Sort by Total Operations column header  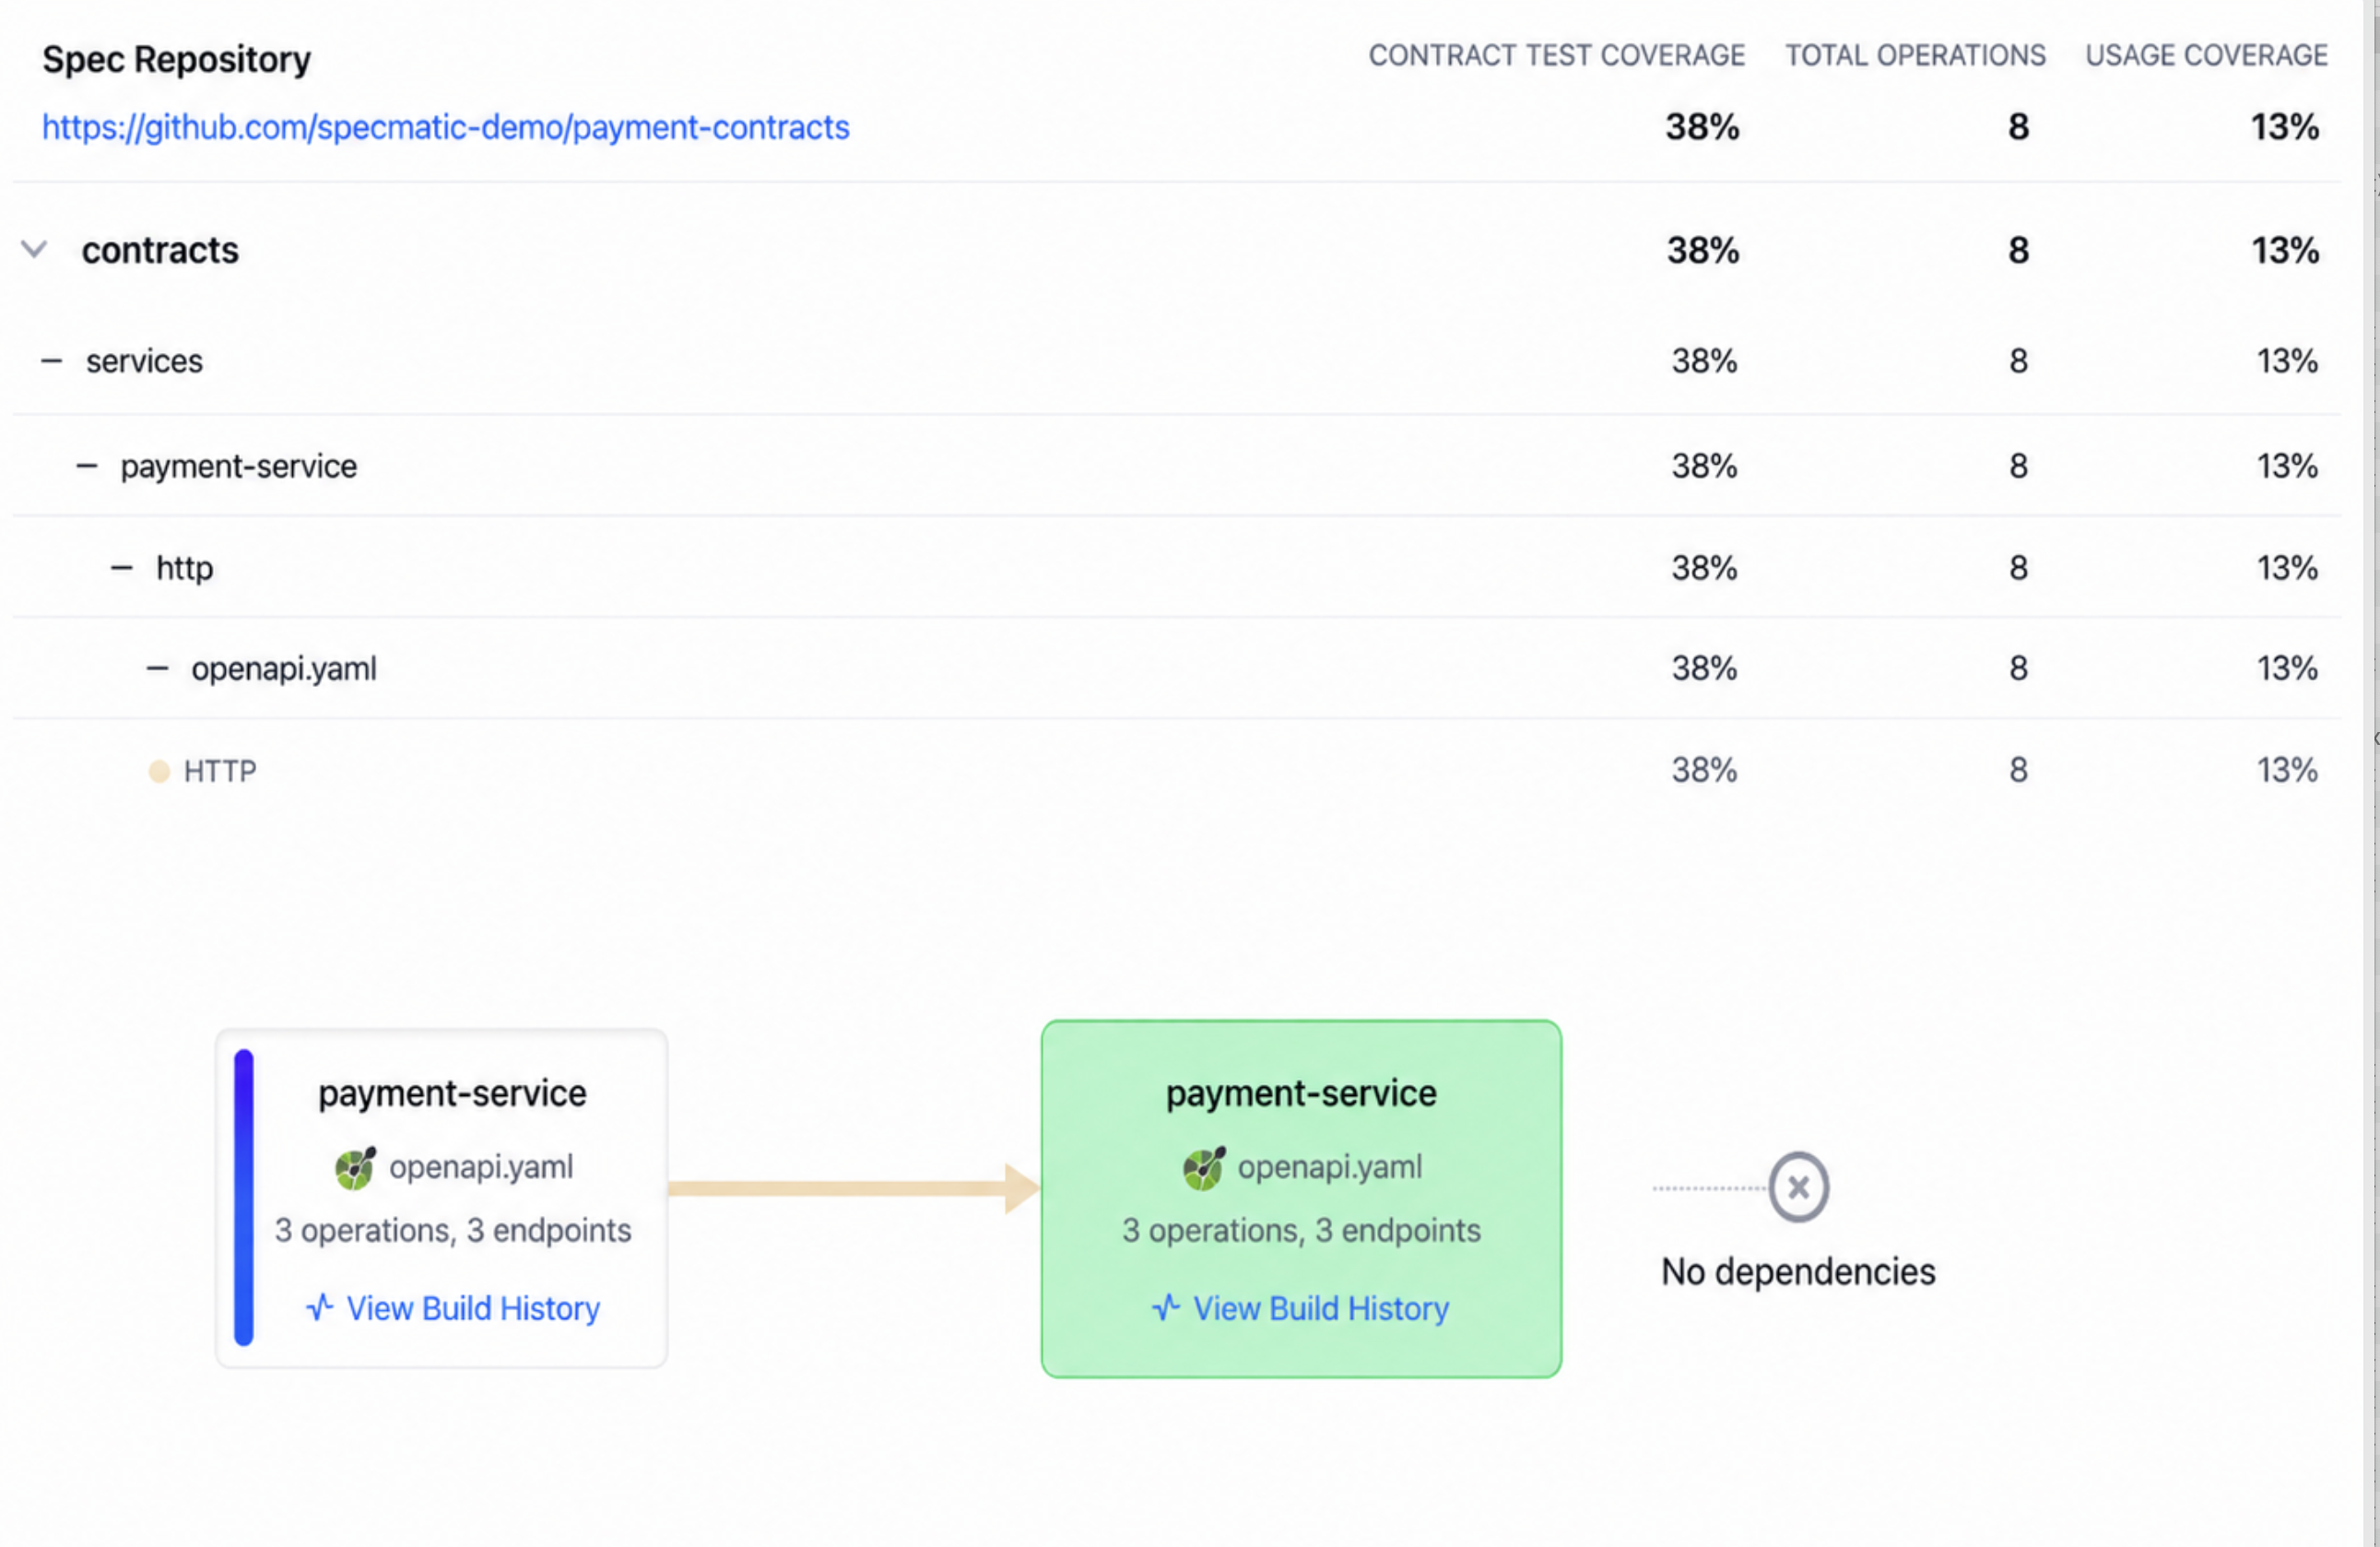[x=1915, y=55]
